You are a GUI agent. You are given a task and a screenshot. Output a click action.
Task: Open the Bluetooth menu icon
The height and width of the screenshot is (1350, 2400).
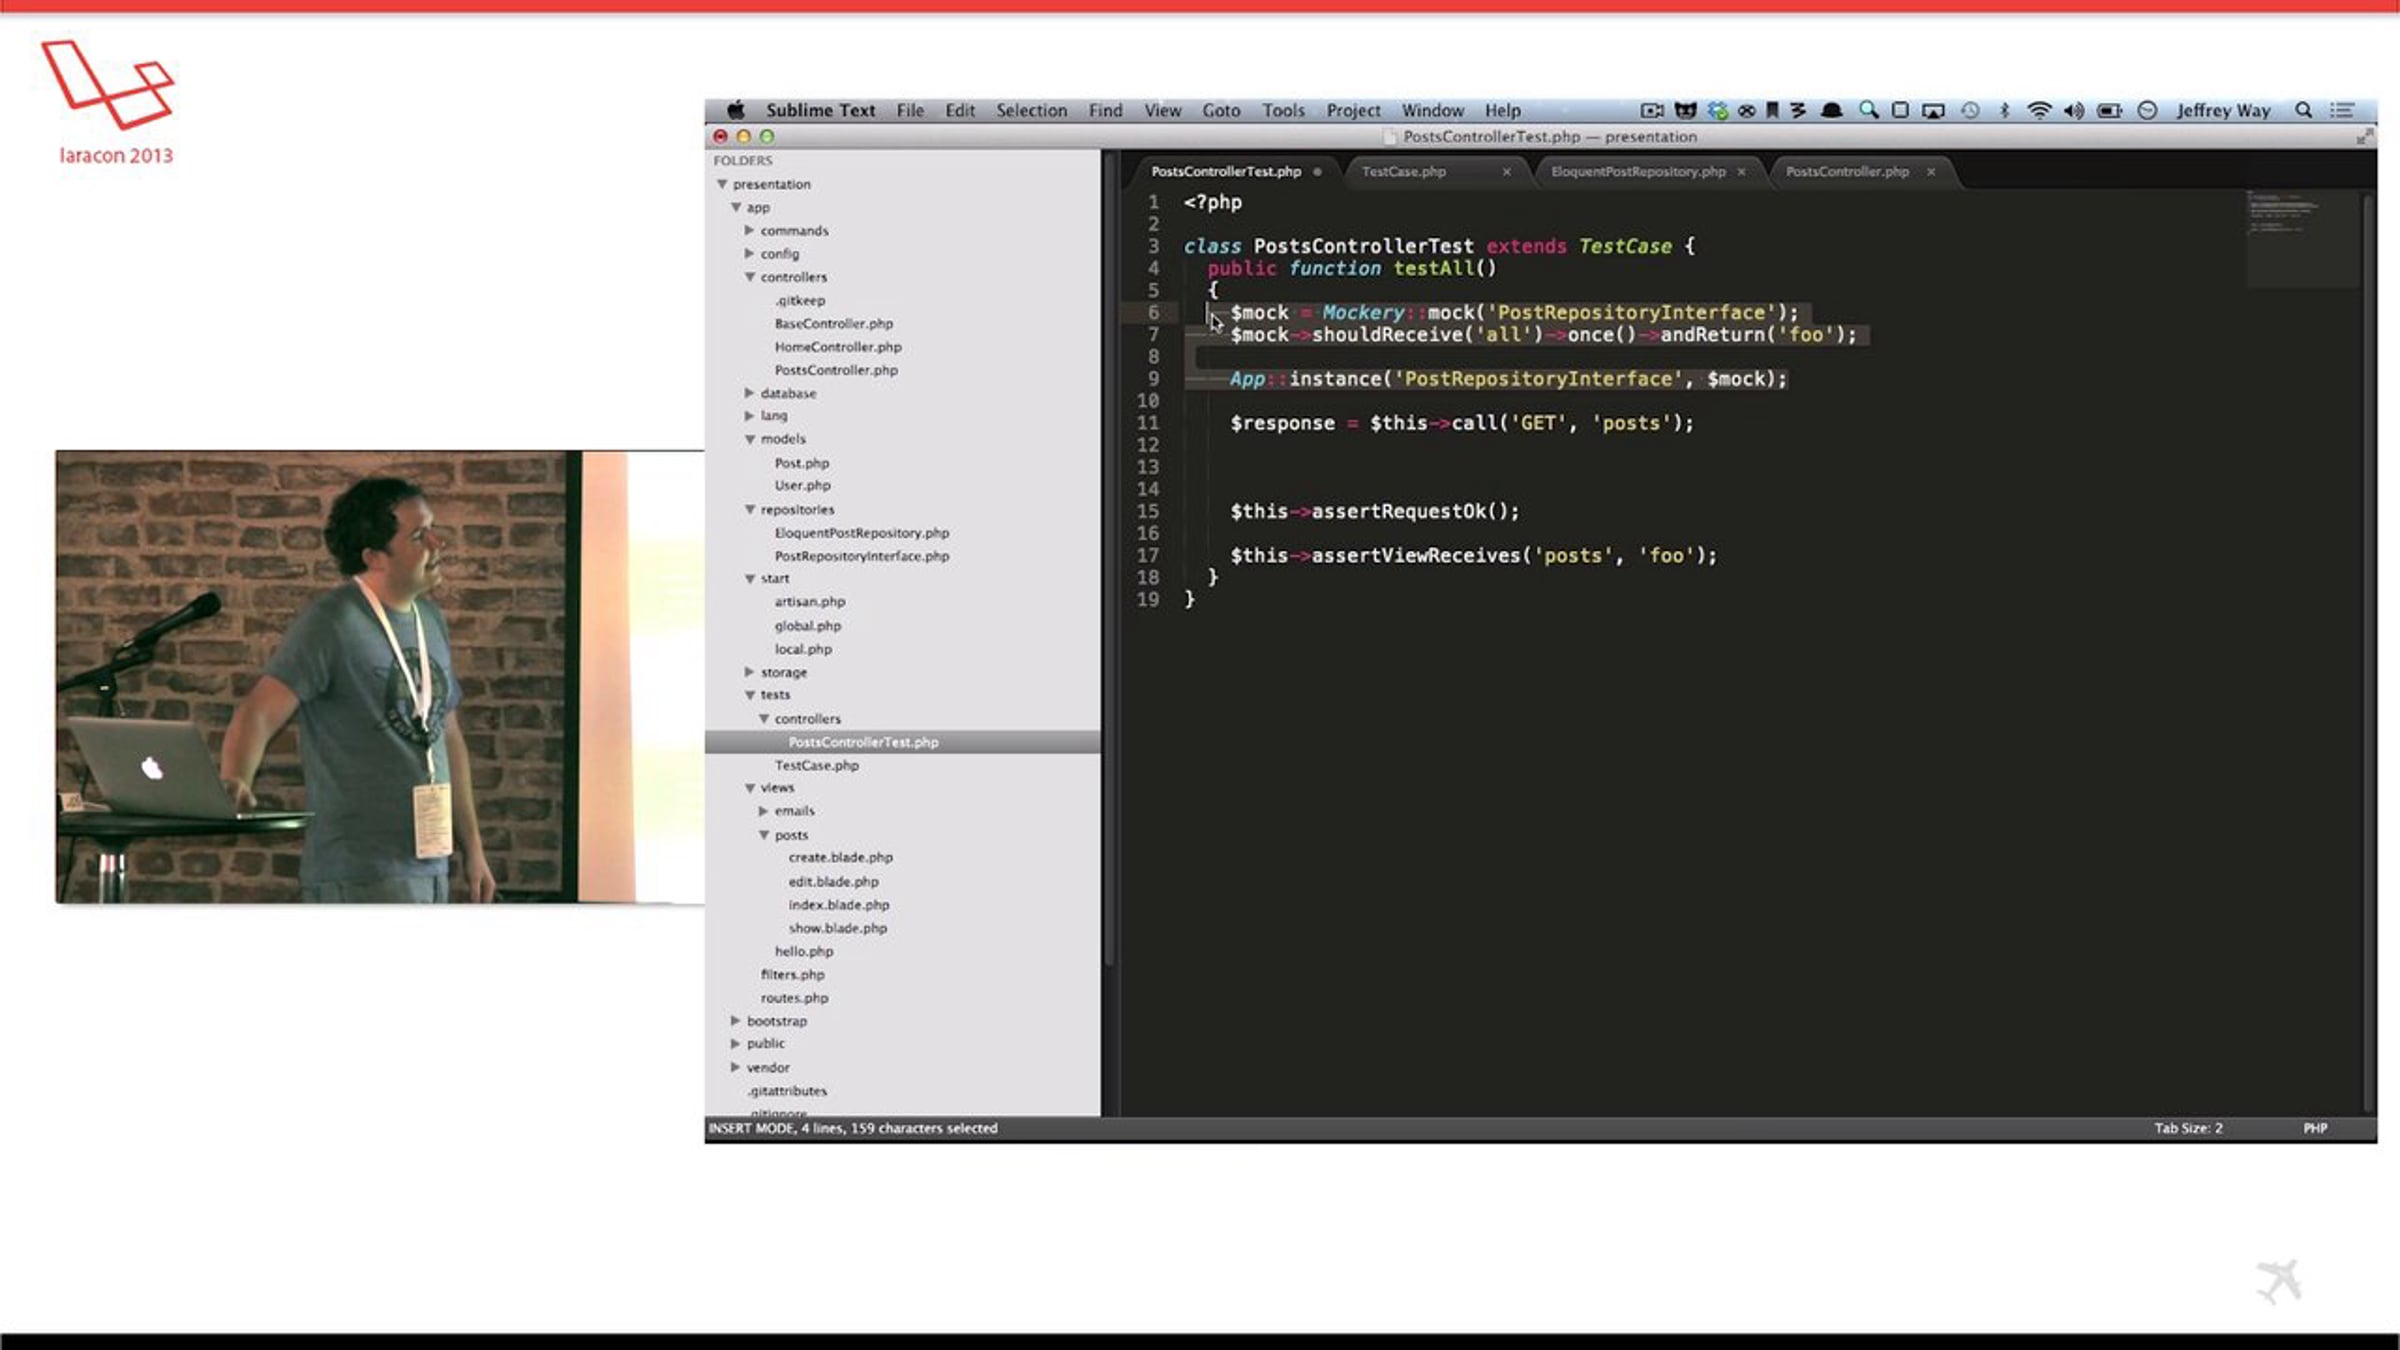coord(2004,110)
